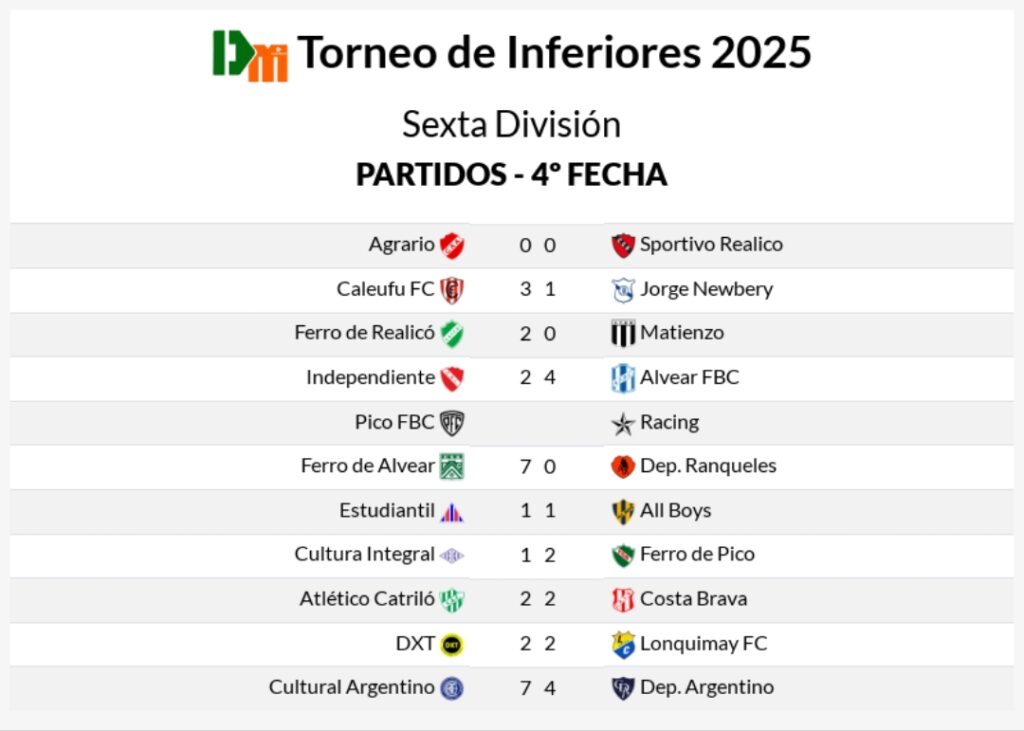1024x731 pixels.
Task: Click the Racing star crest
Action: 623,423
